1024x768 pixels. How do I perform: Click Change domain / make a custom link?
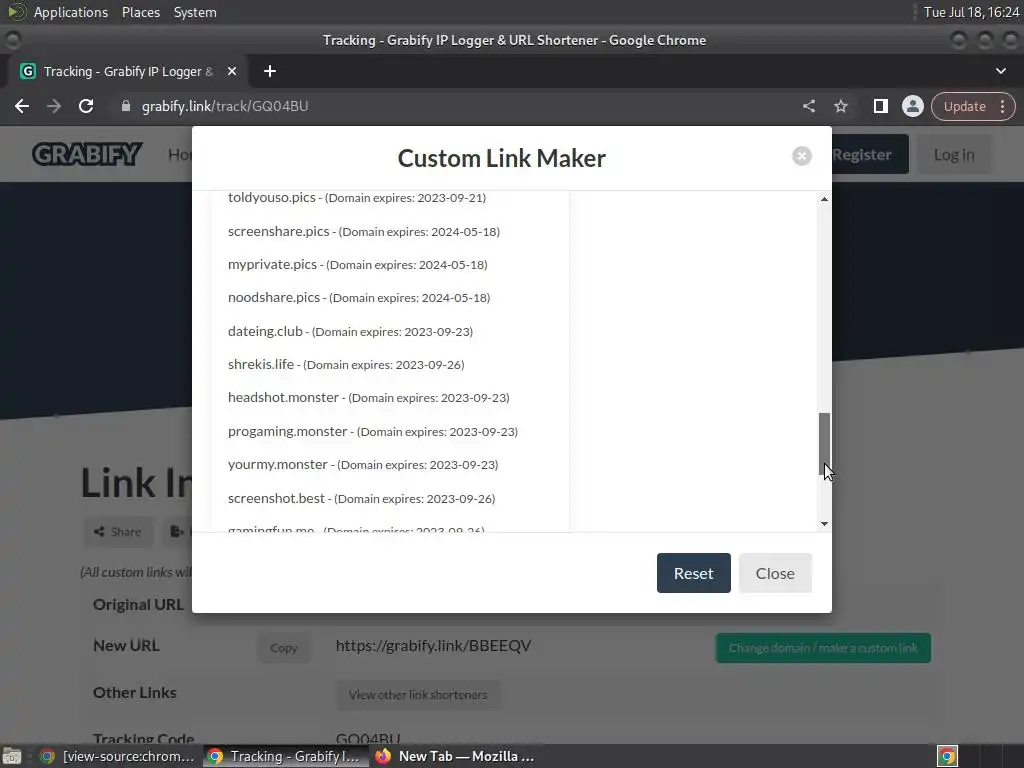[x=823, y=648]
